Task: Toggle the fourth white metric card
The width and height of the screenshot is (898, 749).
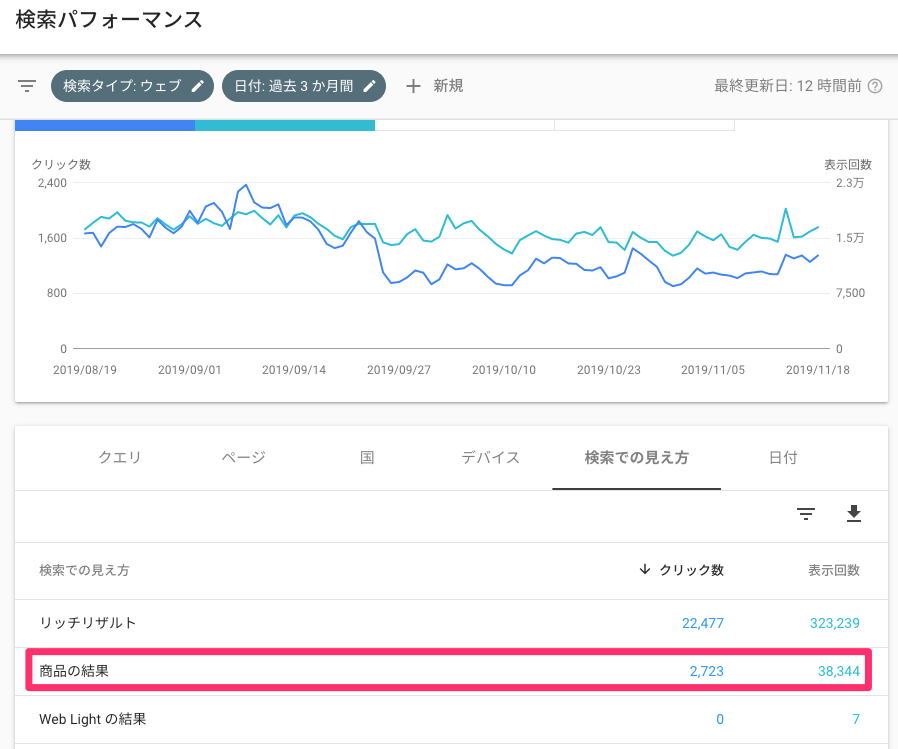Action: [644, 125]
